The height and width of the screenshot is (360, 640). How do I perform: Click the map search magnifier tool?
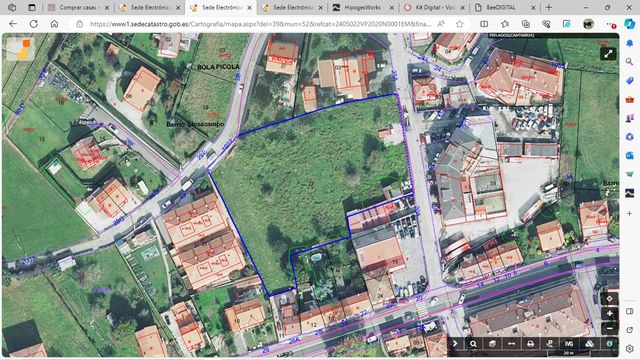473,344
